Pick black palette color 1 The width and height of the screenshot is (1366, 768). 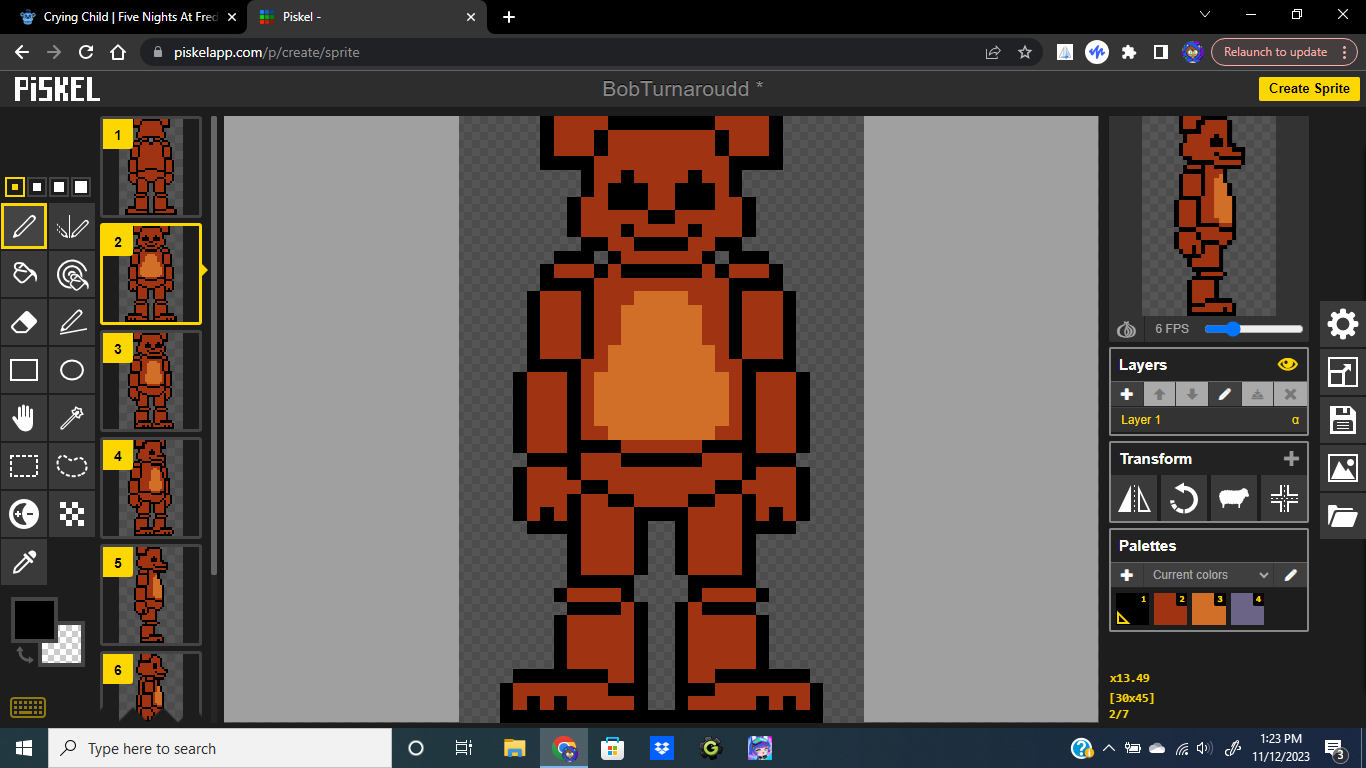[x=1132, y=609]
